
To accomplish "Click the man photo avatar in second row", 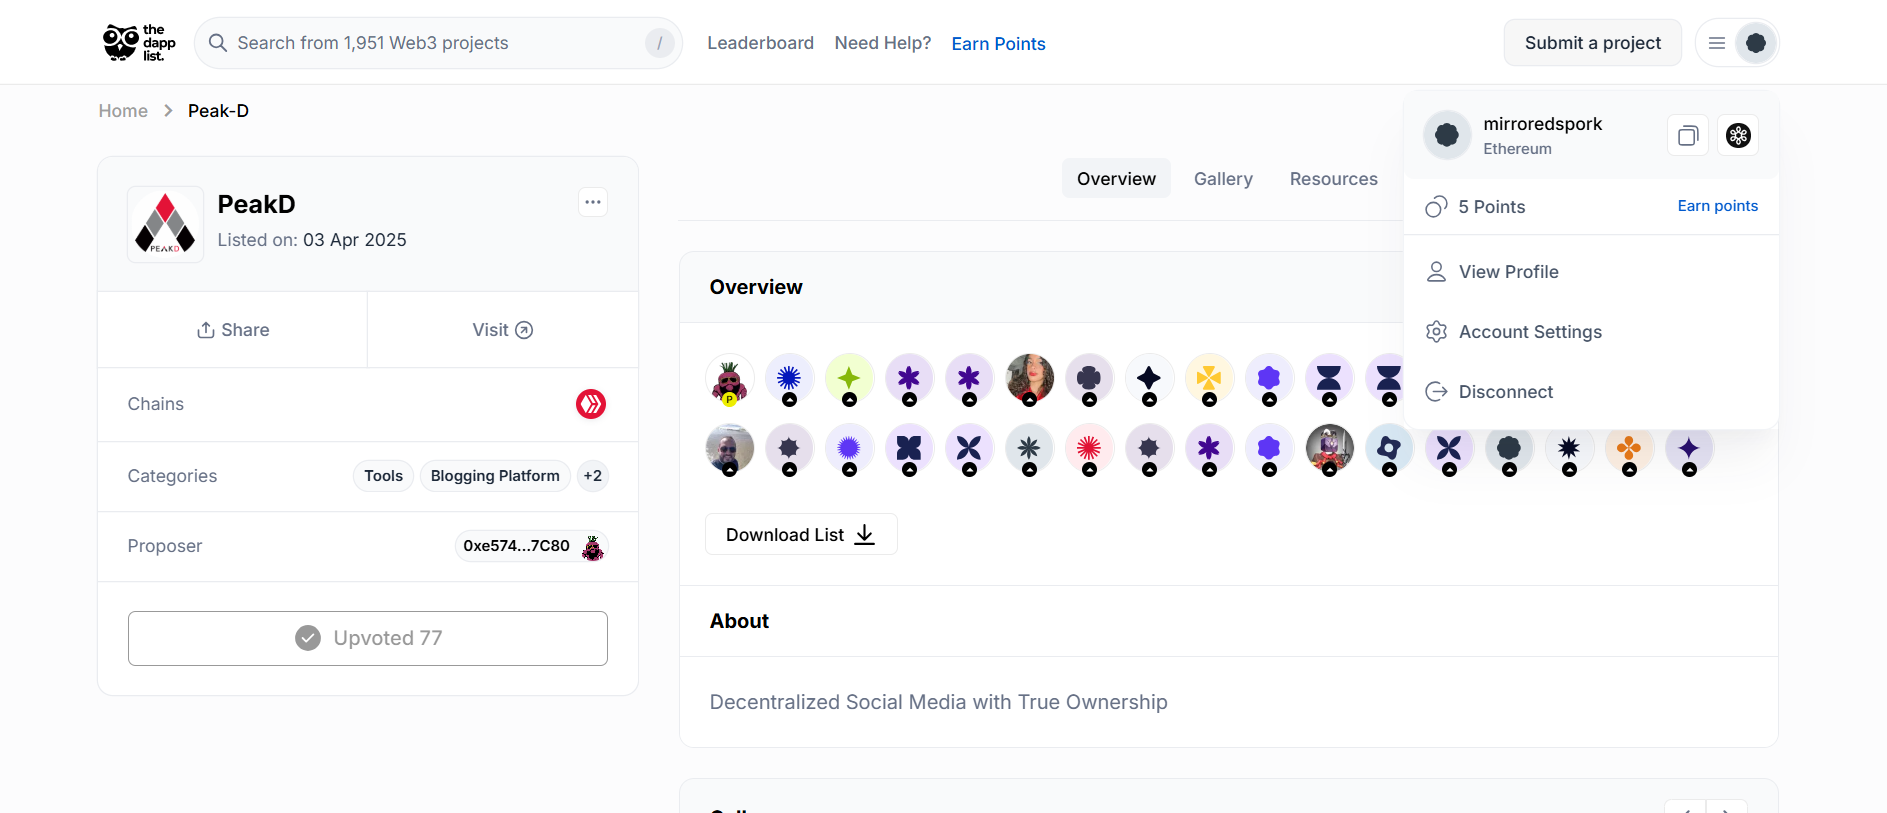I will pyautogui.click(x=730, y=449).
